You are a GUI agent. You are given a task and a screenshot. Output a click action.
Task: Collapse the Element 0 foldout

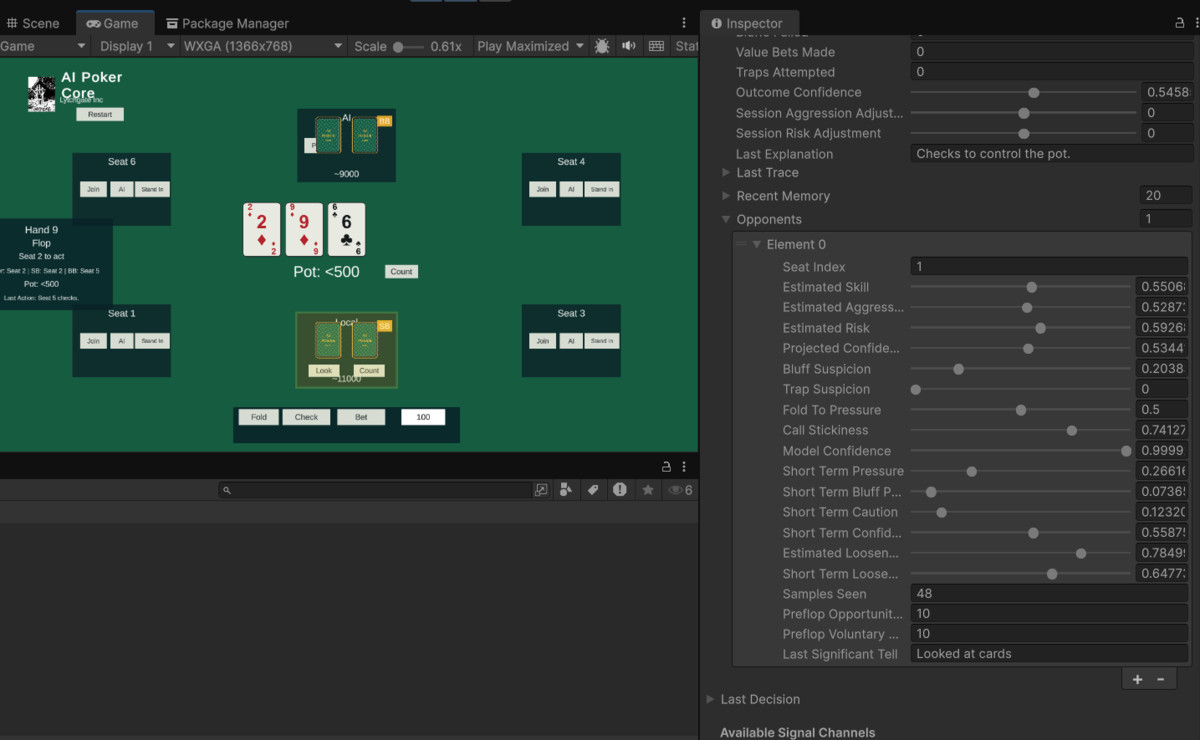click(757, 244)
